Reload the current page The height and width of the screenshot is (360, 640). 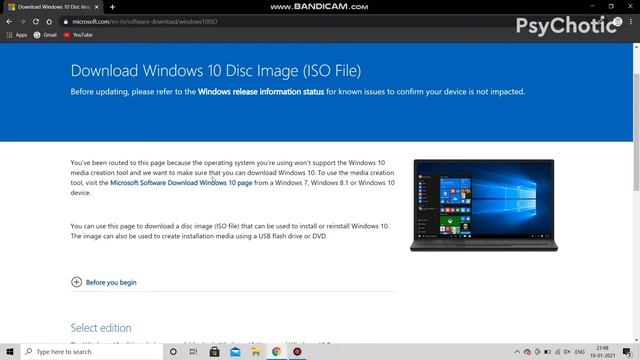36,22
